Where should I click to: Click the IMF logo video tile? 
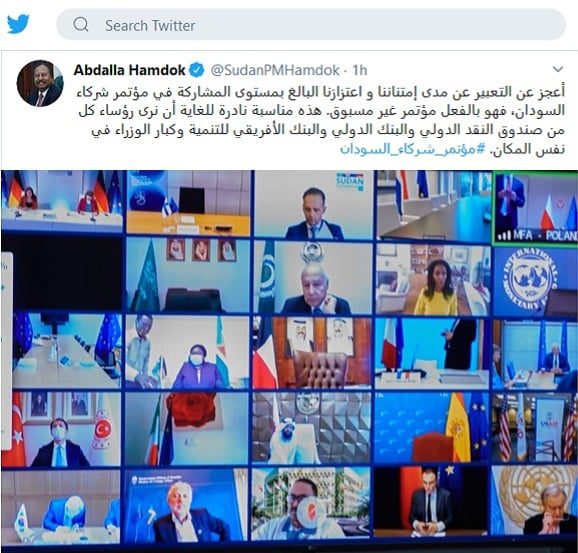tap(535, 282)
